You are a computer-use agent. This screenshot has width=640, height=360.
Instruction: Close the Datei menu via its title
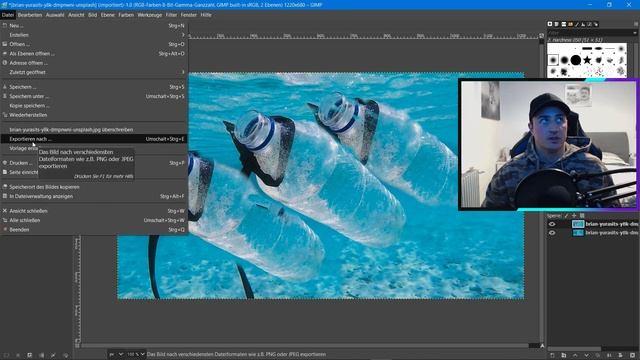tap(8, 15)
